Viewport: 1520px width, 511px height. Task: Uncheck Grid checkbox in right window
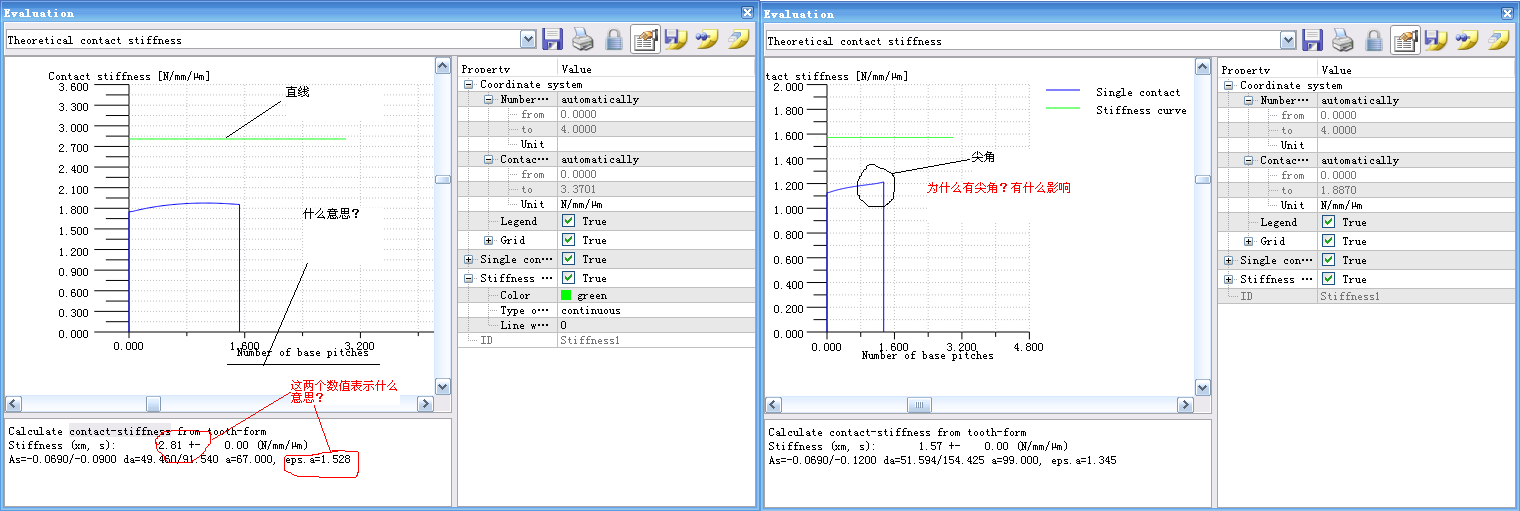[1328, 241]
